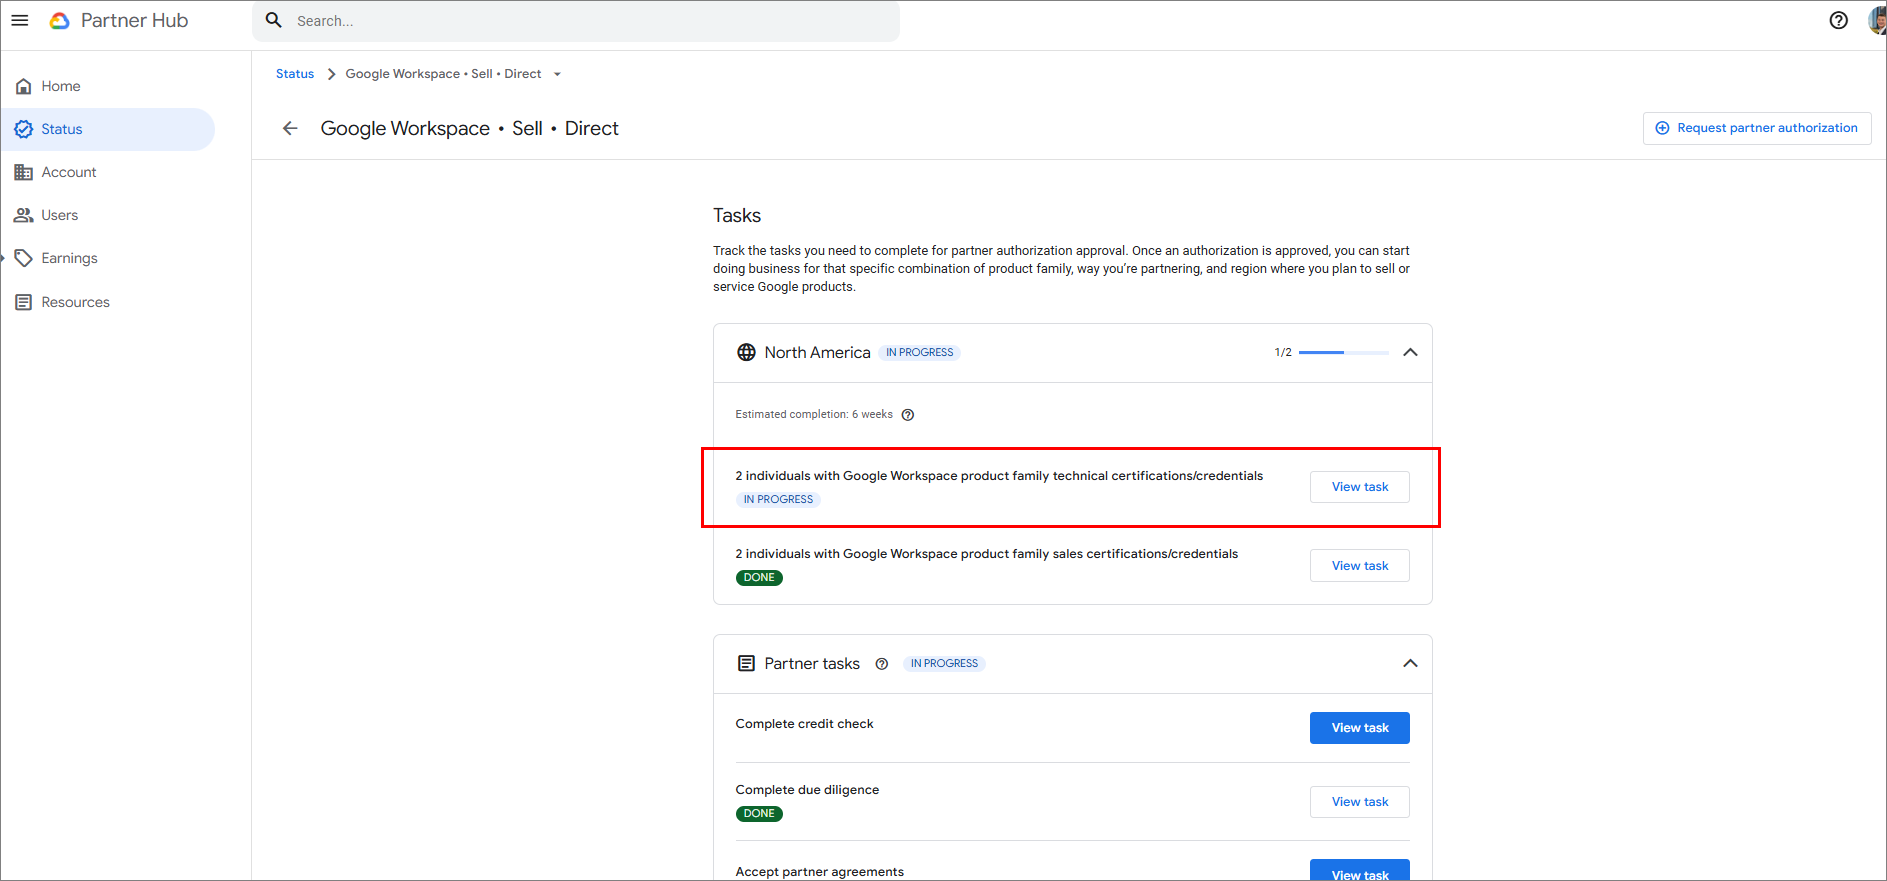Viewport: 1887px width, 881px height.
Task: Click the 1/2 progress count text
Action: point(1283,353)
